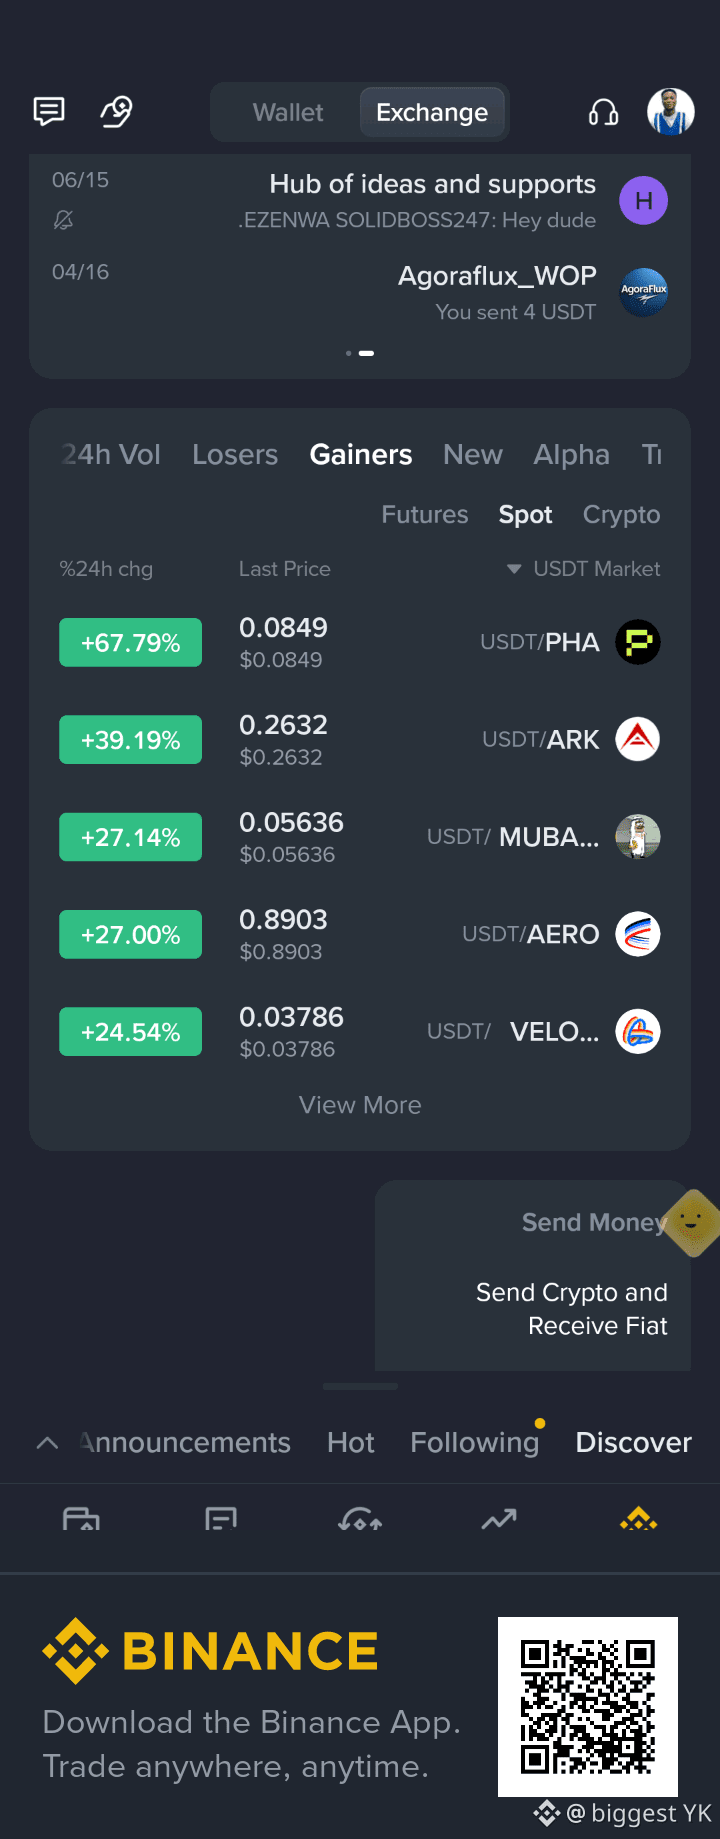This screenshot has width=720, height=1839.
Task: Toggle muted bell on Hub chat
Action: click(63, 220)
